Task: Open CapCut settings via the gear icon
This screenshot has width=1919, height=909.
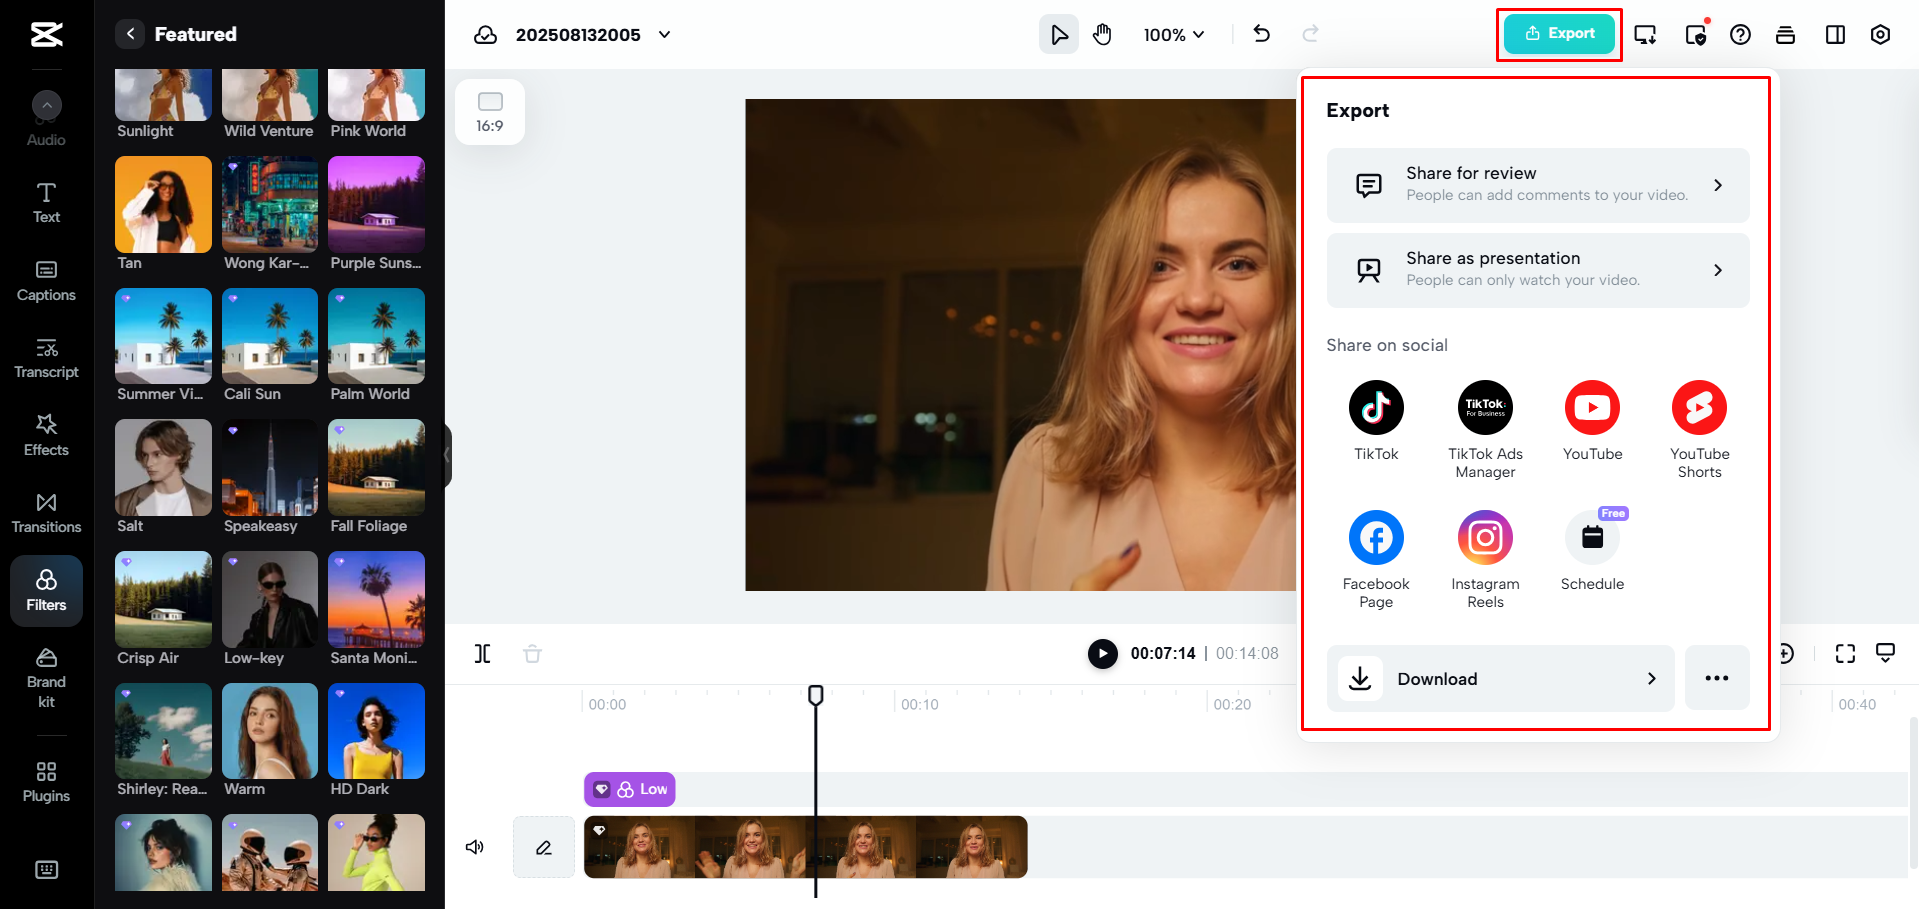Action: tap(1880, 33)
